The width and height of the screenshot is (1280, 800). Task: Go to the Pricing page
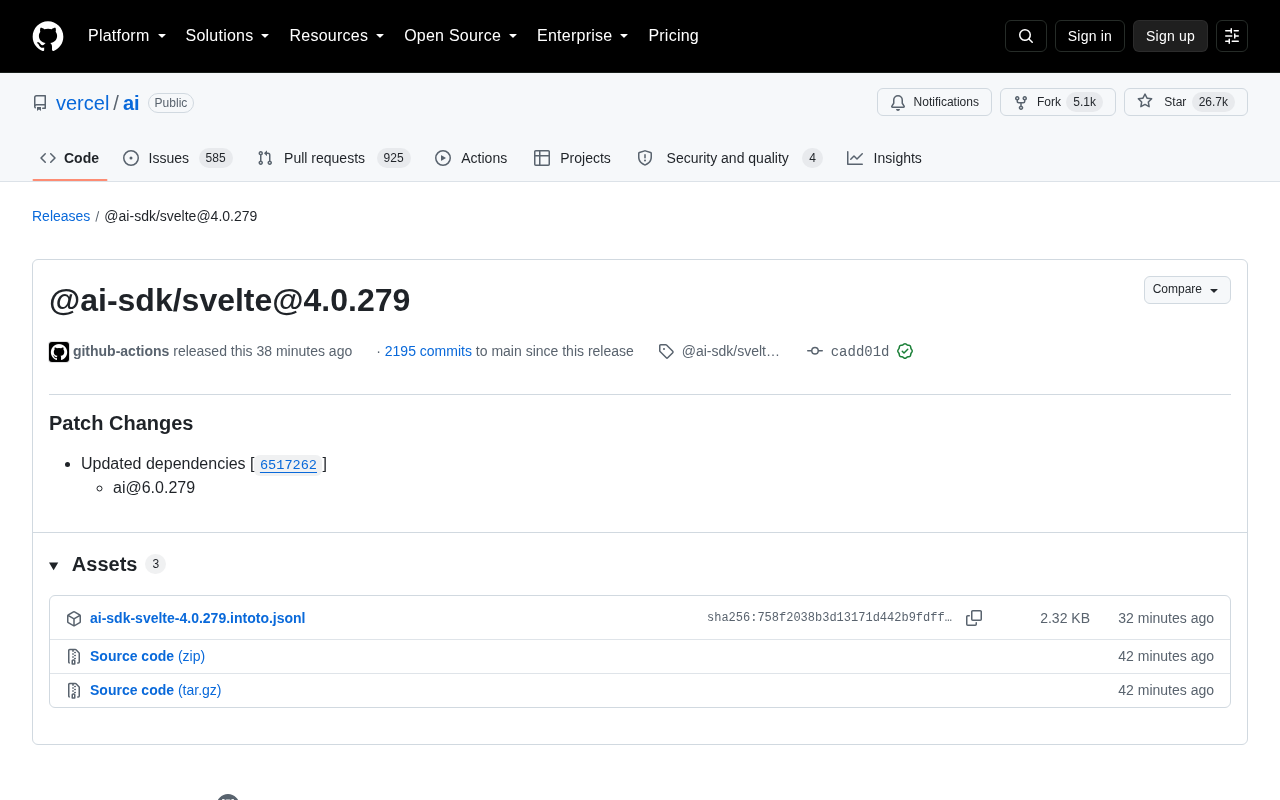tap(673, 36)
